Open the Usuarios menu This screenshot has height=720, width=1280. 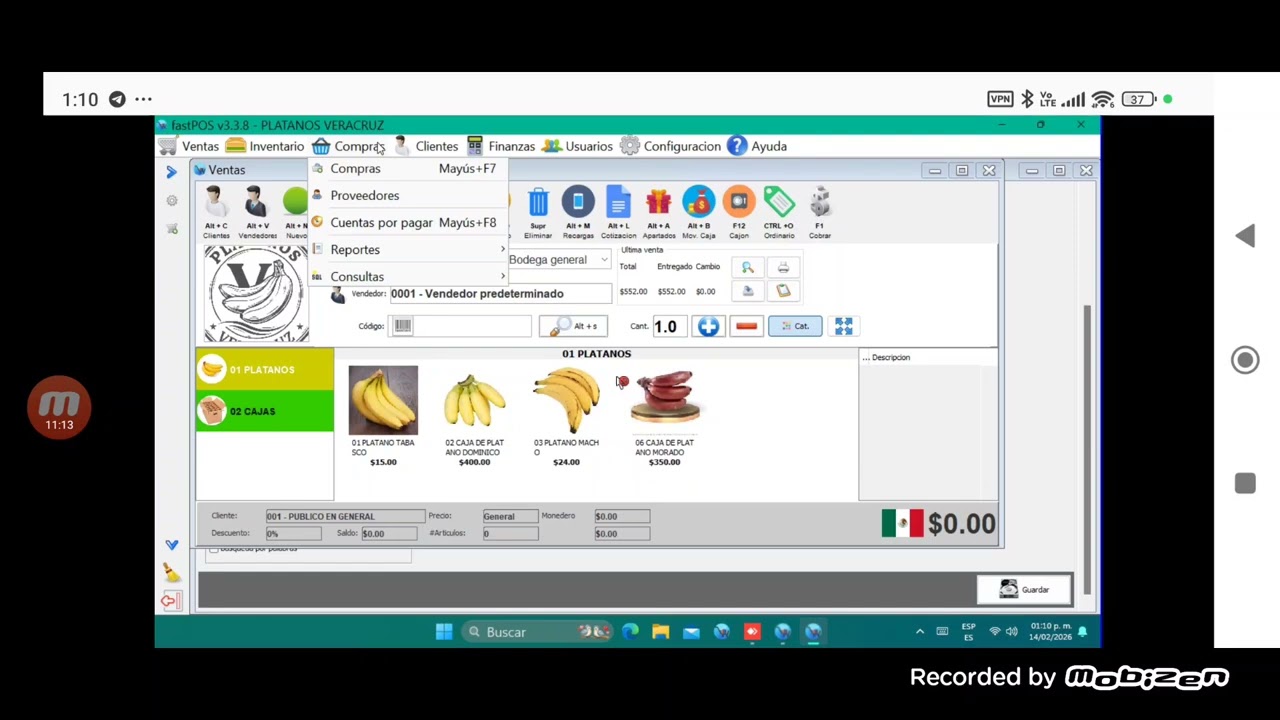(577, 146)
